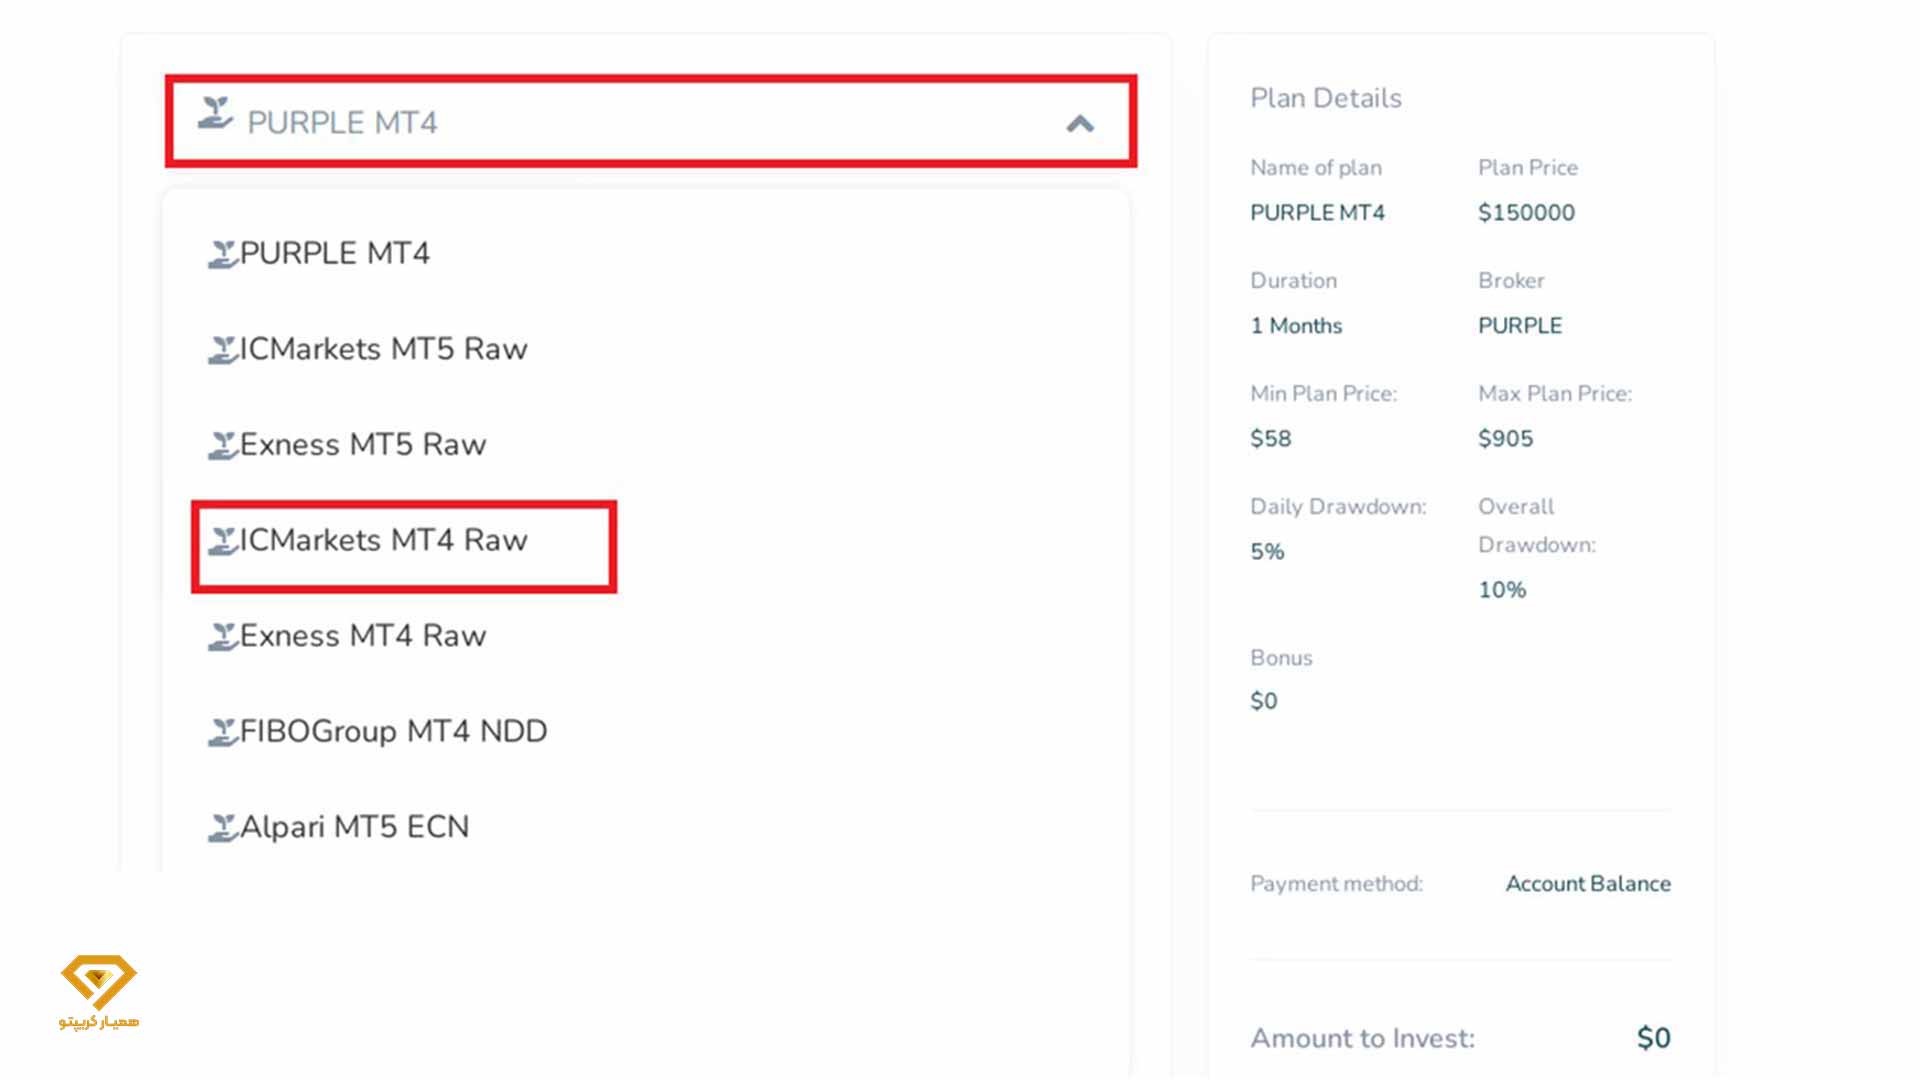Click the plant icon beside PURPLE MT4 option
This screenshot has height=1080, width=1920.
coord(222,254)
